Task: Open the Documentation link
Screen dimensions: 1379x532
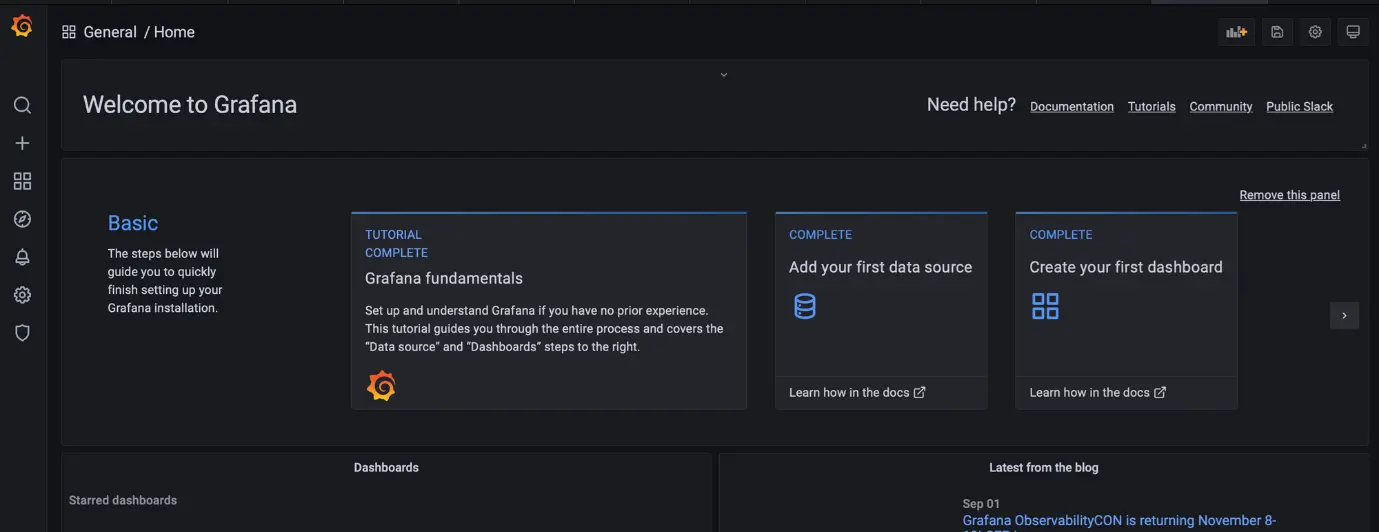Action: (1071, 107)
